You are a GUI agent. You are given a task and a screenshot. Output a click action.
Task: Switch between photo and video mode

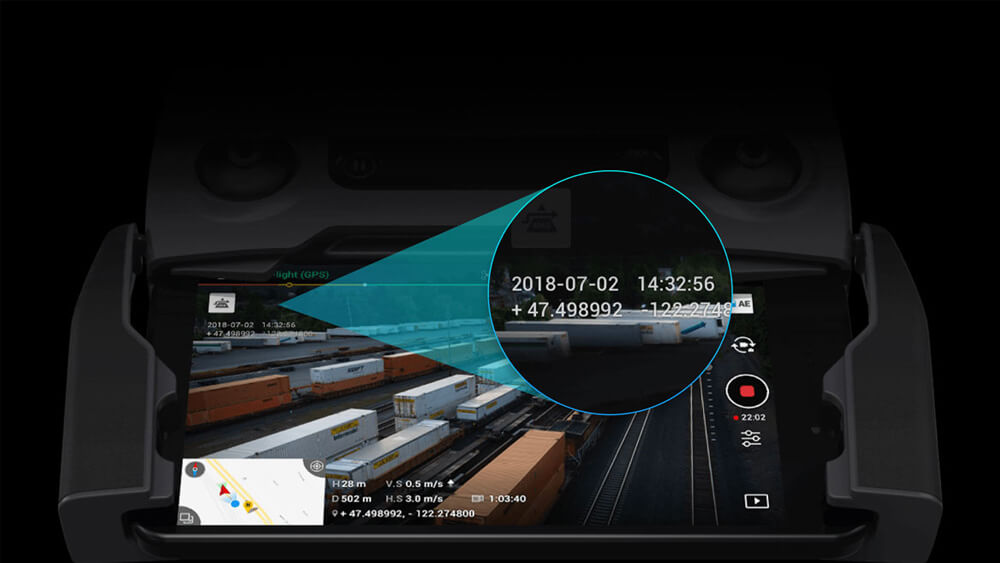pos(743,345)
